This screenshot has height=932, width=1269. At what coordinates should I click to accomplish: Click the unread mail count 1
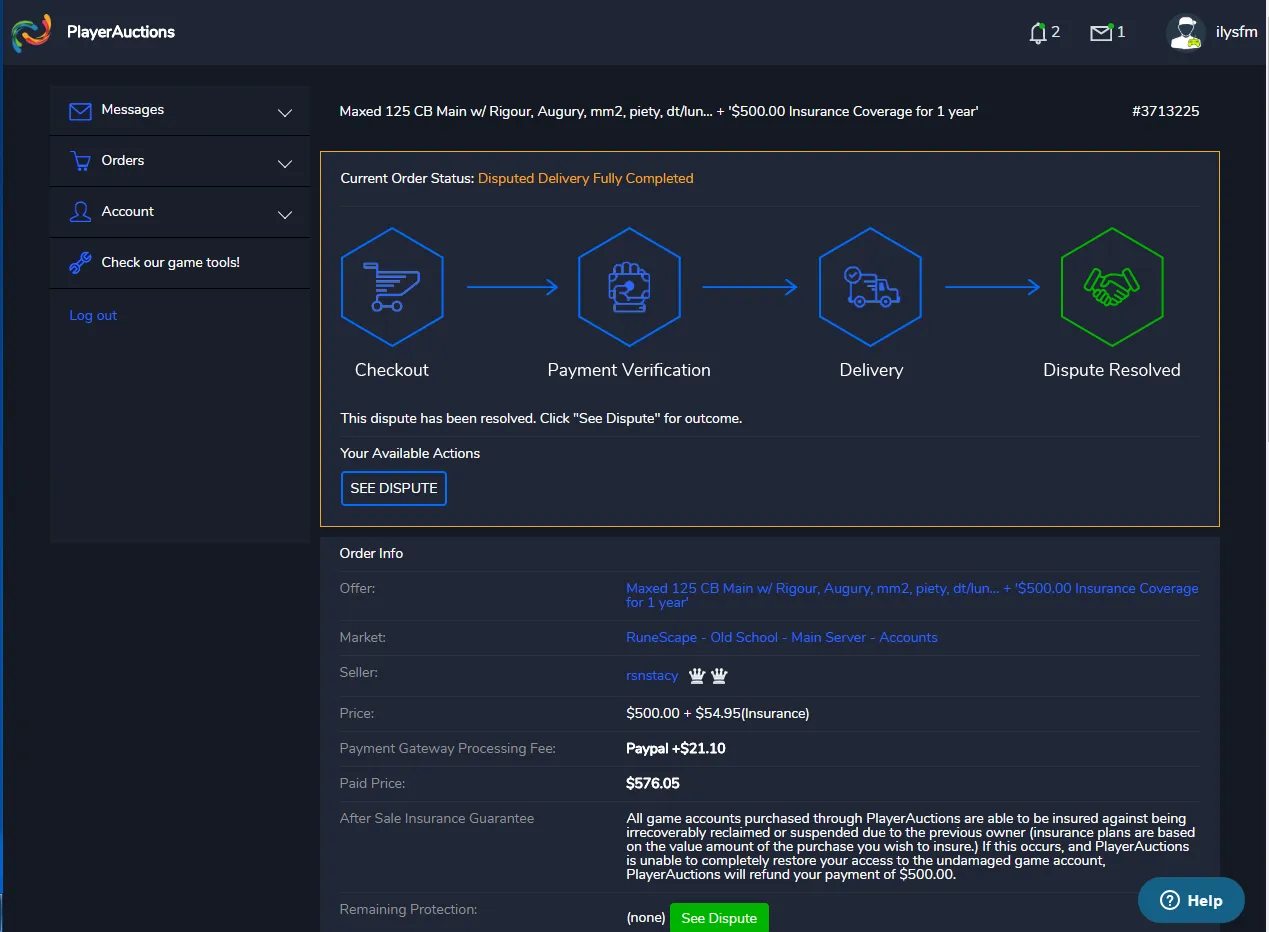(x=1121, y=32)
